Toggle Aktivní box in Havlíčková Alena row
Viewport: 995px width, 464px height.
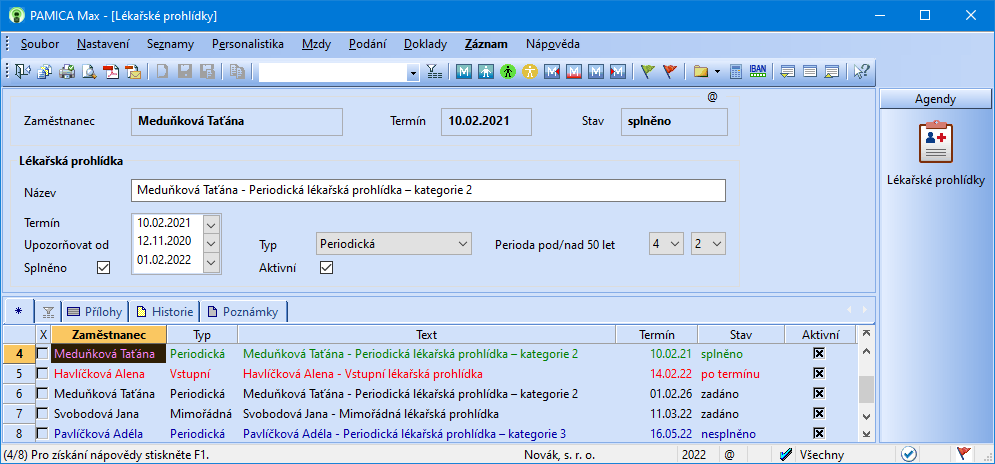click(x=819, y=374)
